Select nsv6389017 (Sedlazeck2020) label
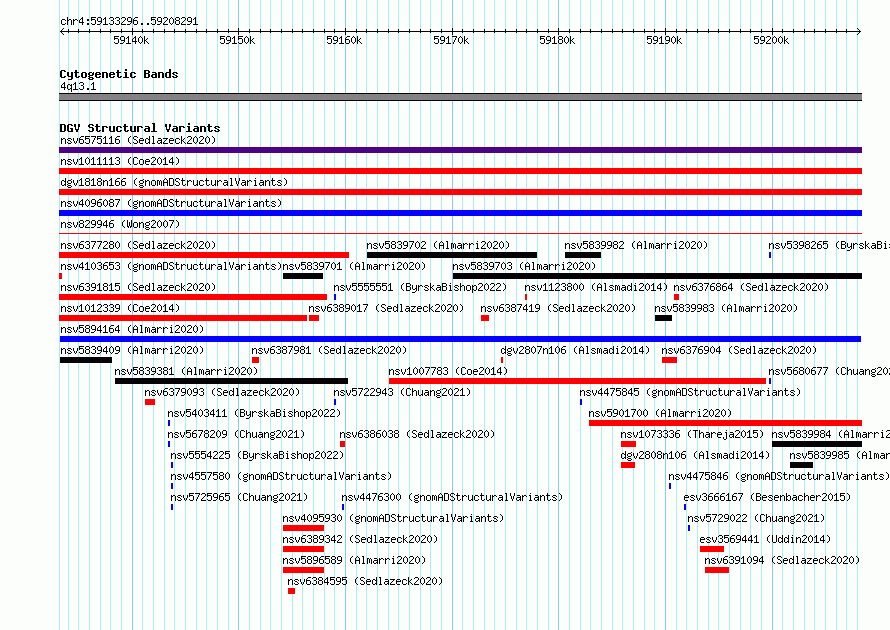The image size is (890, 630). pyautogui.click(x=386, y=308)
